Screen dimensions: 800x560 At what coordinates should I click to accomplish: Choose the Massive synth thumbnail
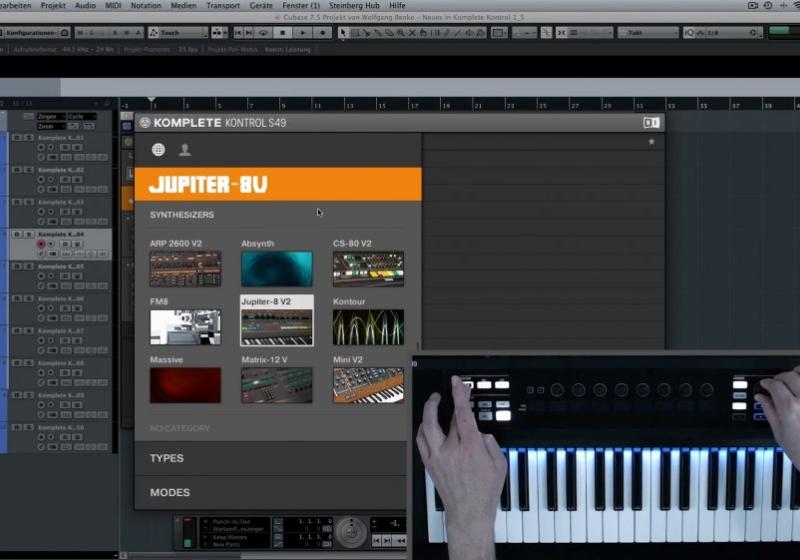coord(185,385)
